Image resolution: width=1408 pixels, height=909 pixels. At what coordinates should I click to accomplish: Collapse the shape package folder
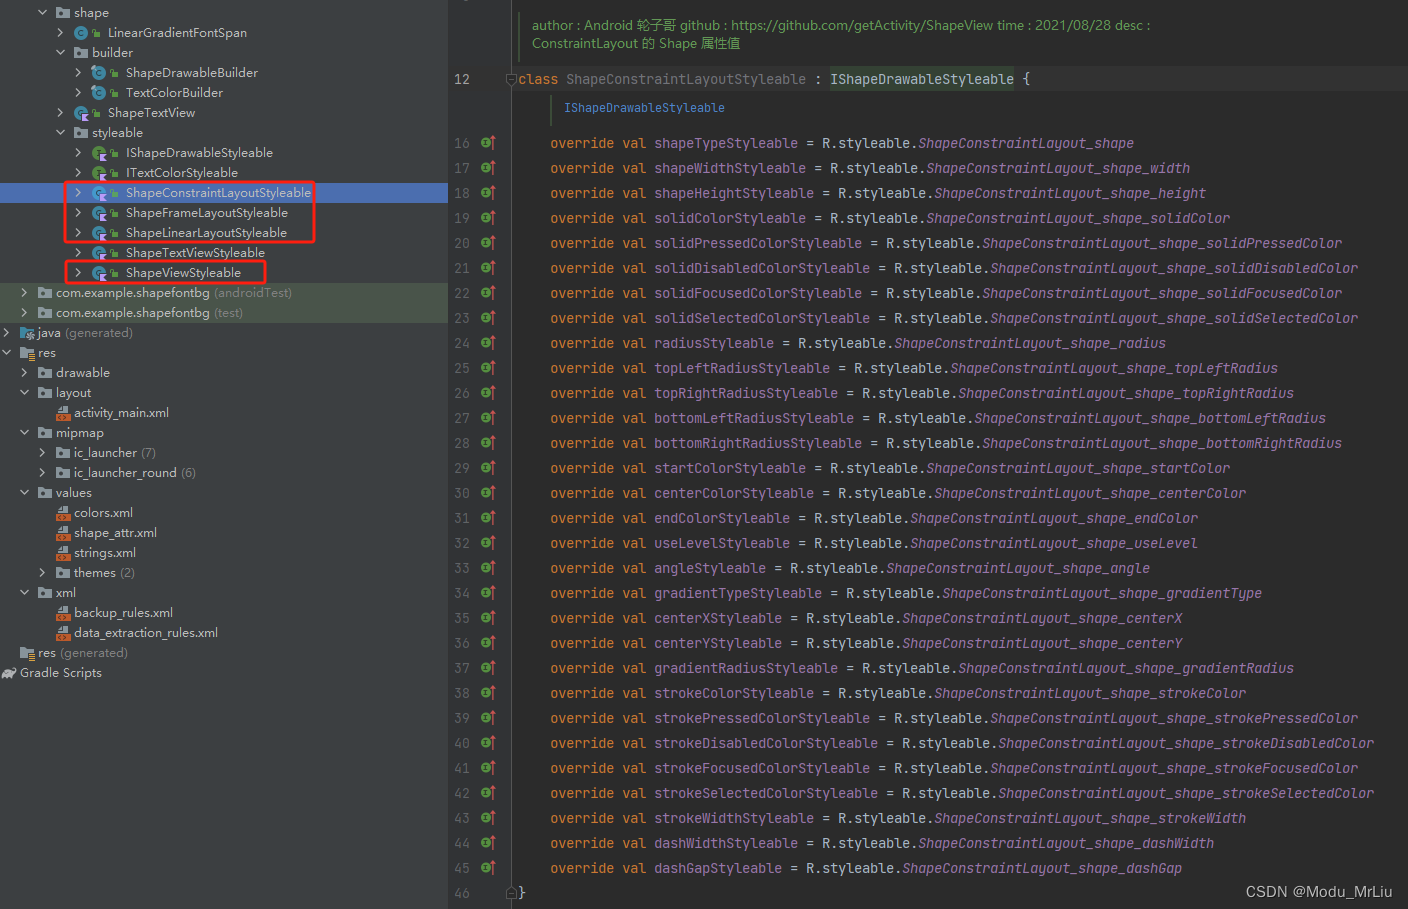(x=42, y=13)
